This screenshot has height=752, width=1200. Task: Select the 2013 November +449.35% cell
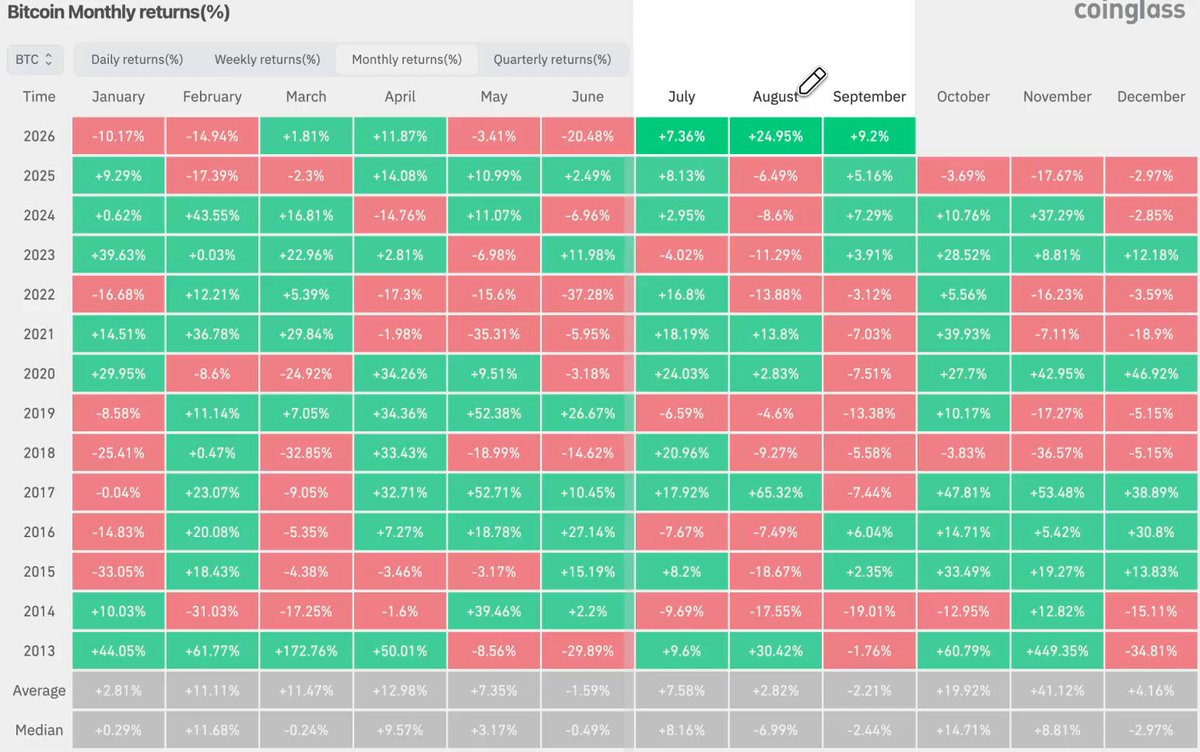[1057, 651]
